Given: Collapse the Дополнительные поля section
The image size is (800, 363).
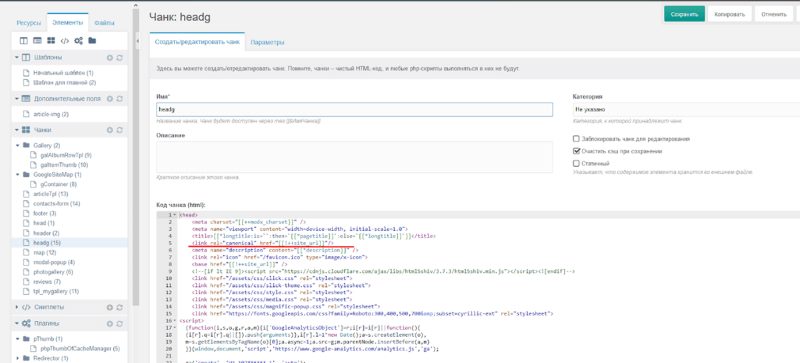Looking at the screenshot, I should tap(17, 99).
